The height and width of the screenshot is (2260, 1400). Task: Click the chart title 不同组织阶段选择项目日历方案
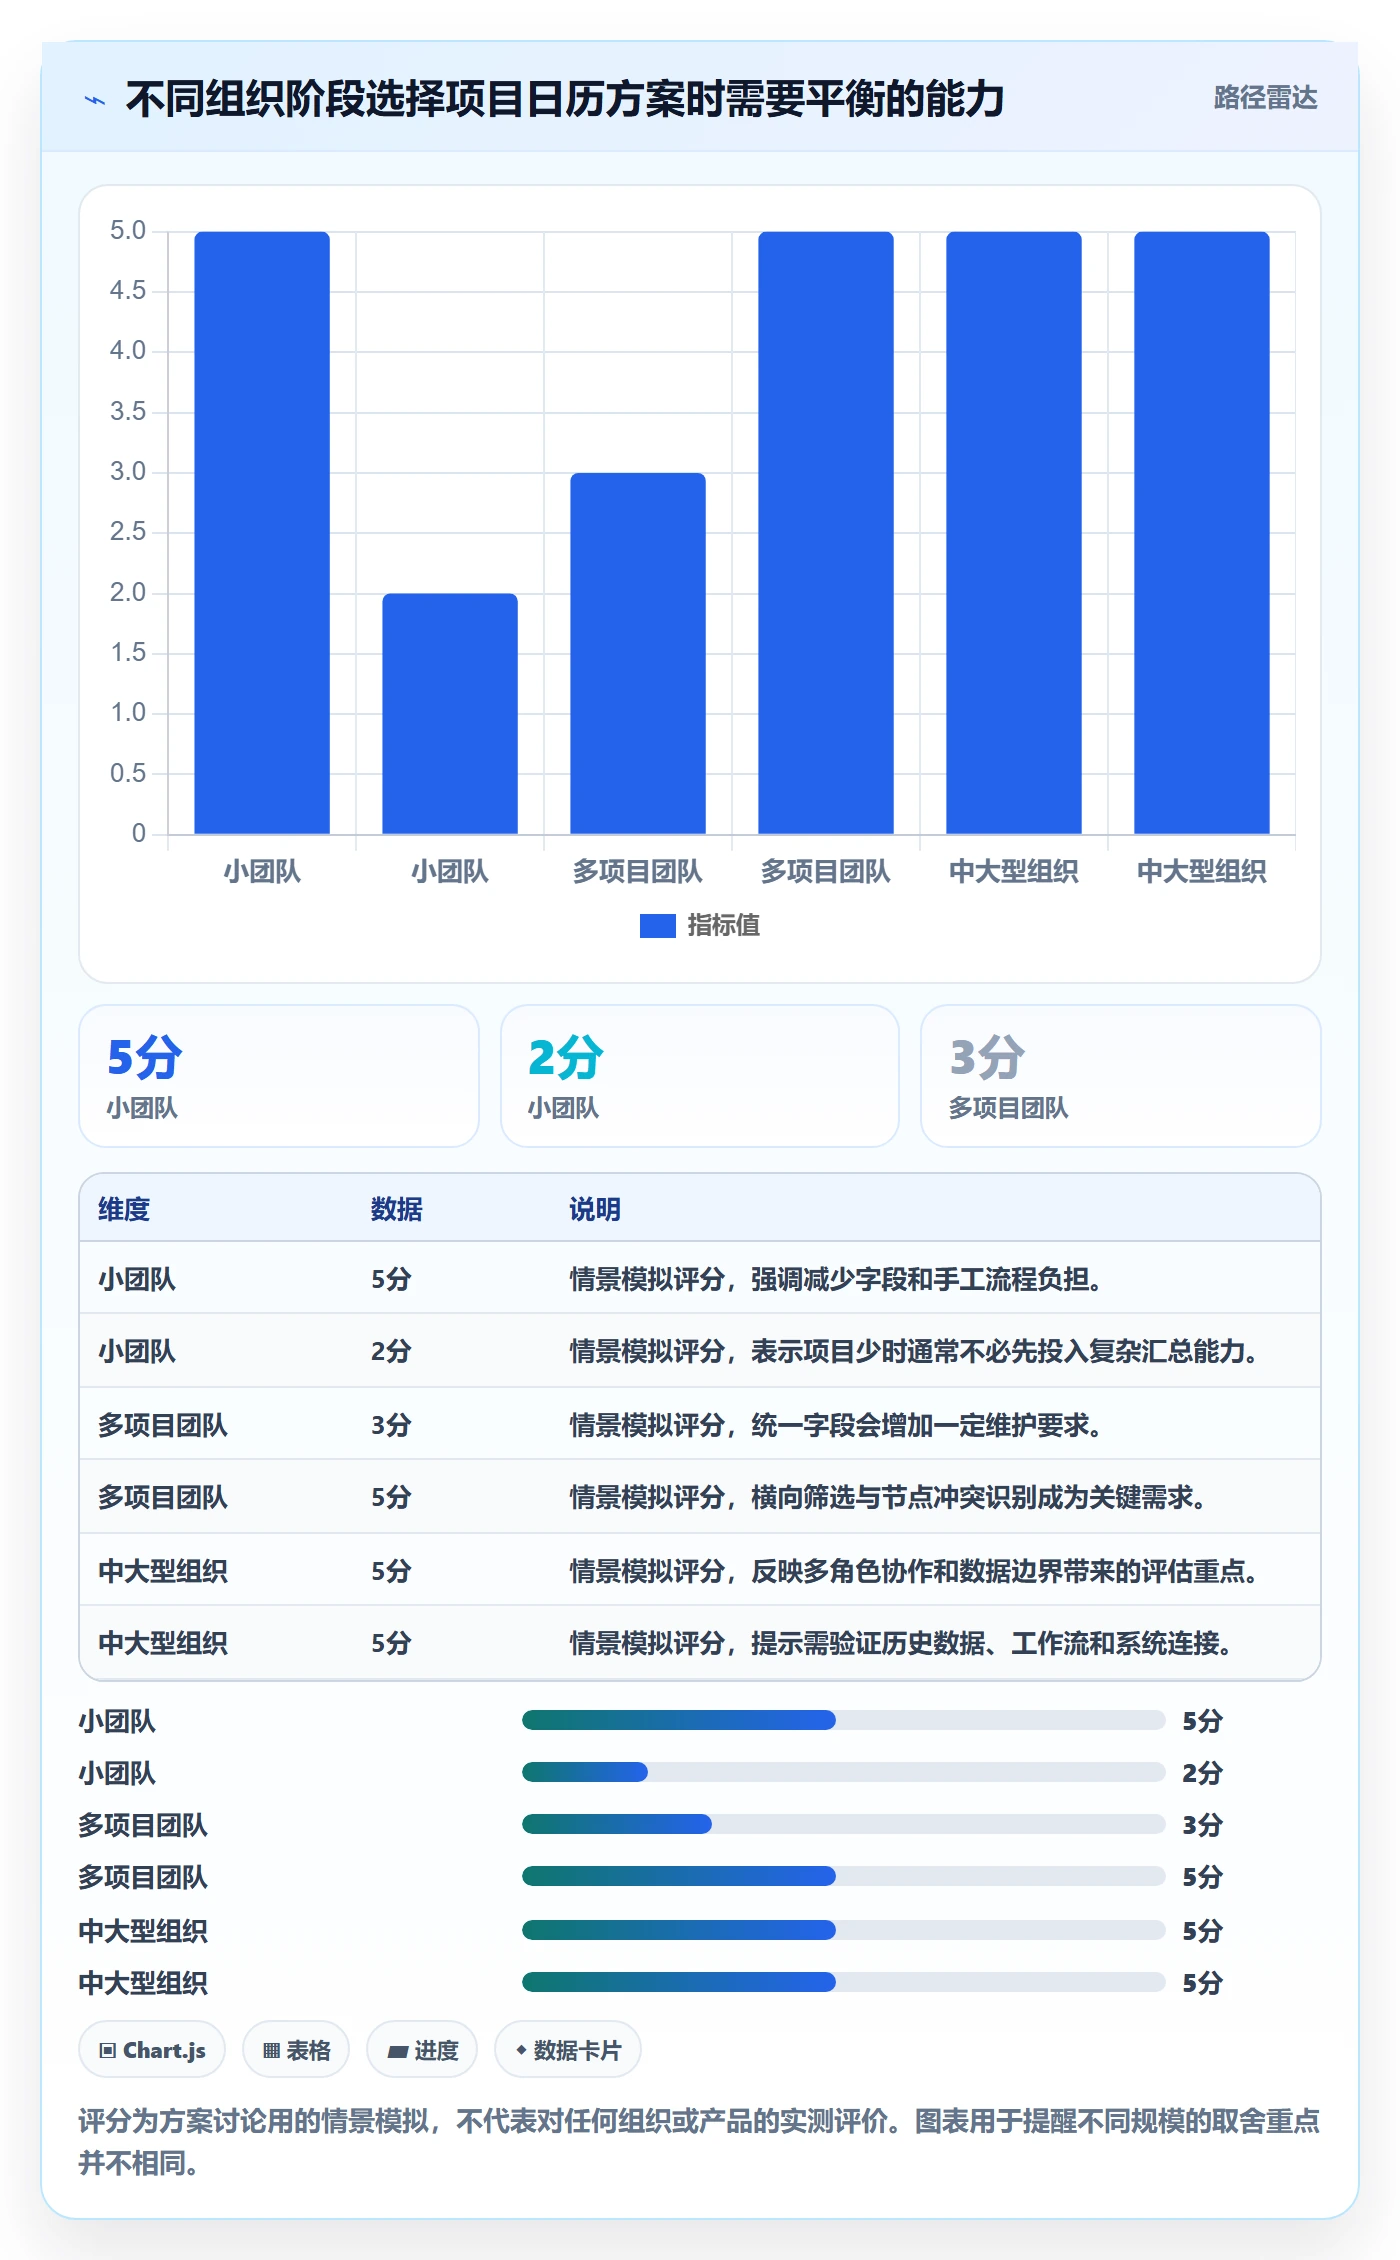tap(565, 99)
